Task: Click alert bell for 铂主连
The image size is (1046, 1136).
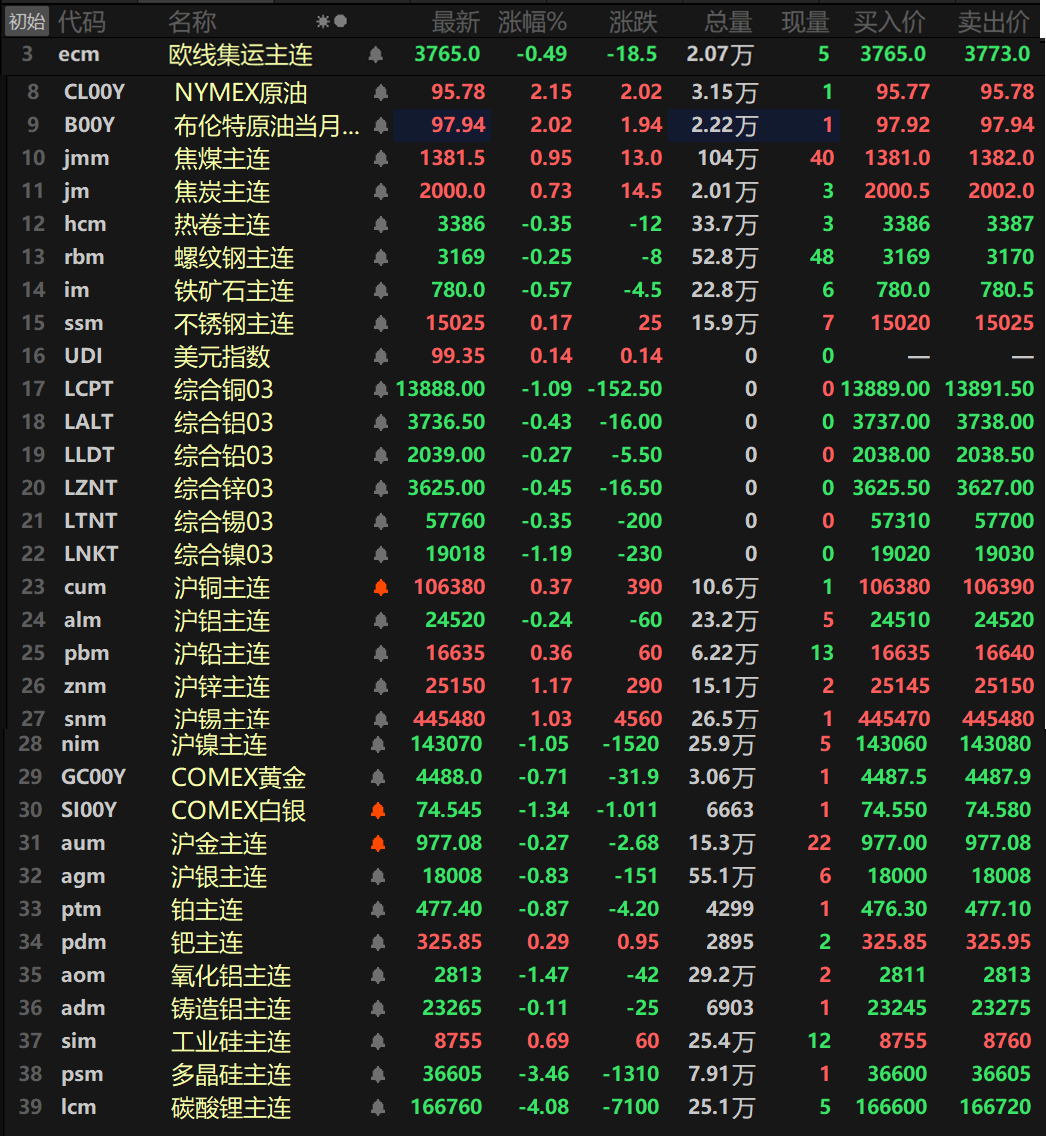Action: 378,909
